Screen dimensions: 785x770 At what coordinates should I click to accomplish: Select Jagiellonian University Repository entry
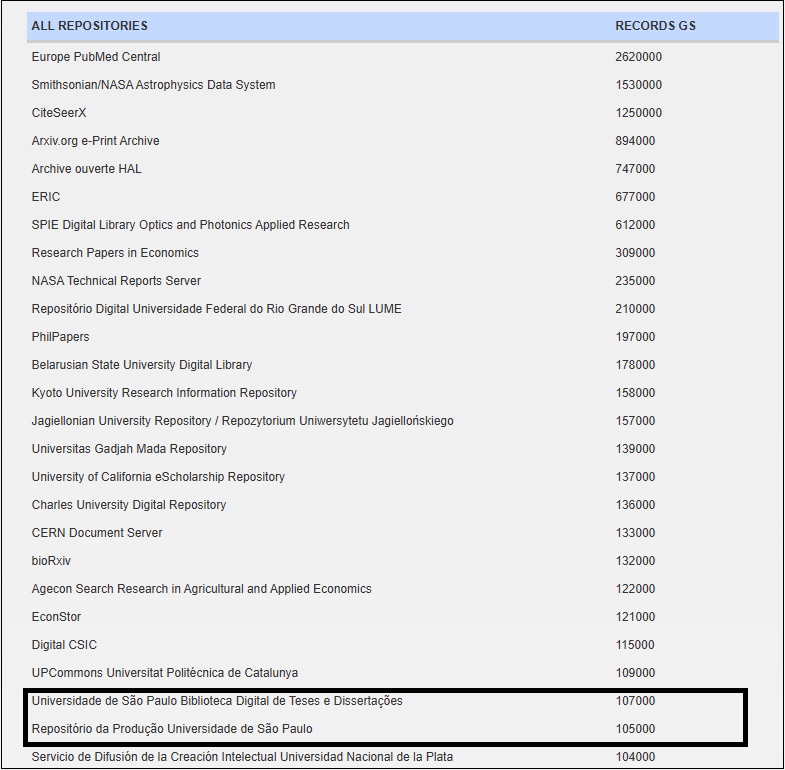[x=242, y=421]
